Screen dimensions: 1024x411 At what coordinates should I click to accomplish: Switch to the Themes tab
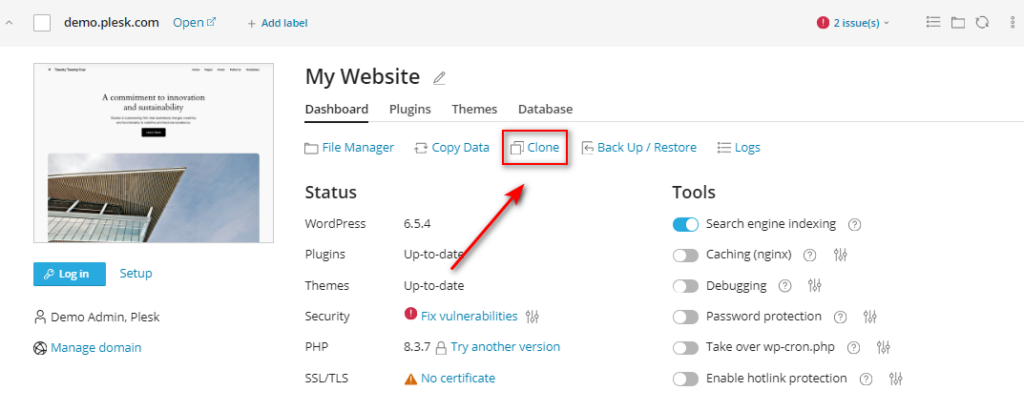pos(474,109)
